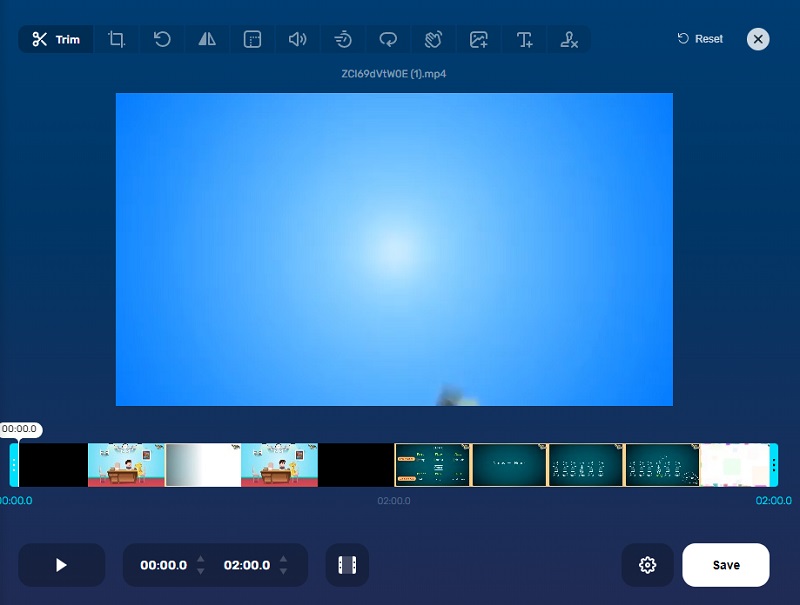Select the remove audio tool
The height and width of the screenshot is (605, 800).
click(568, 39)
